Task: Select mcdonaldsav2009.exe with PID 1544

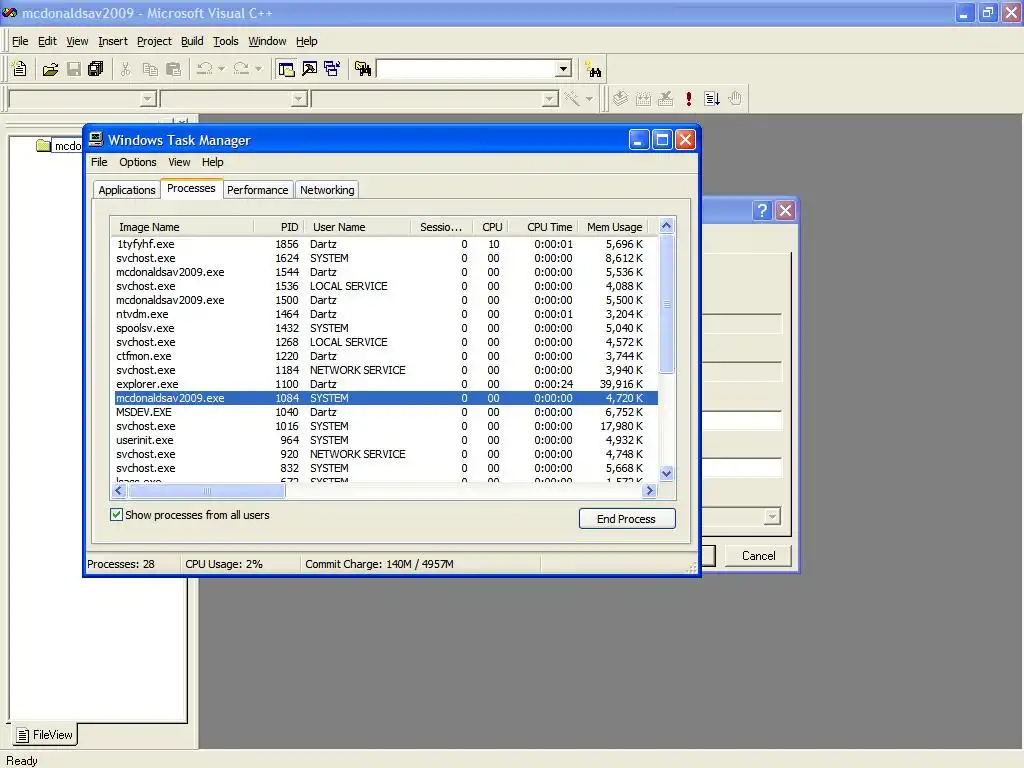Action: pyautogui.click(x=385, y=272)
